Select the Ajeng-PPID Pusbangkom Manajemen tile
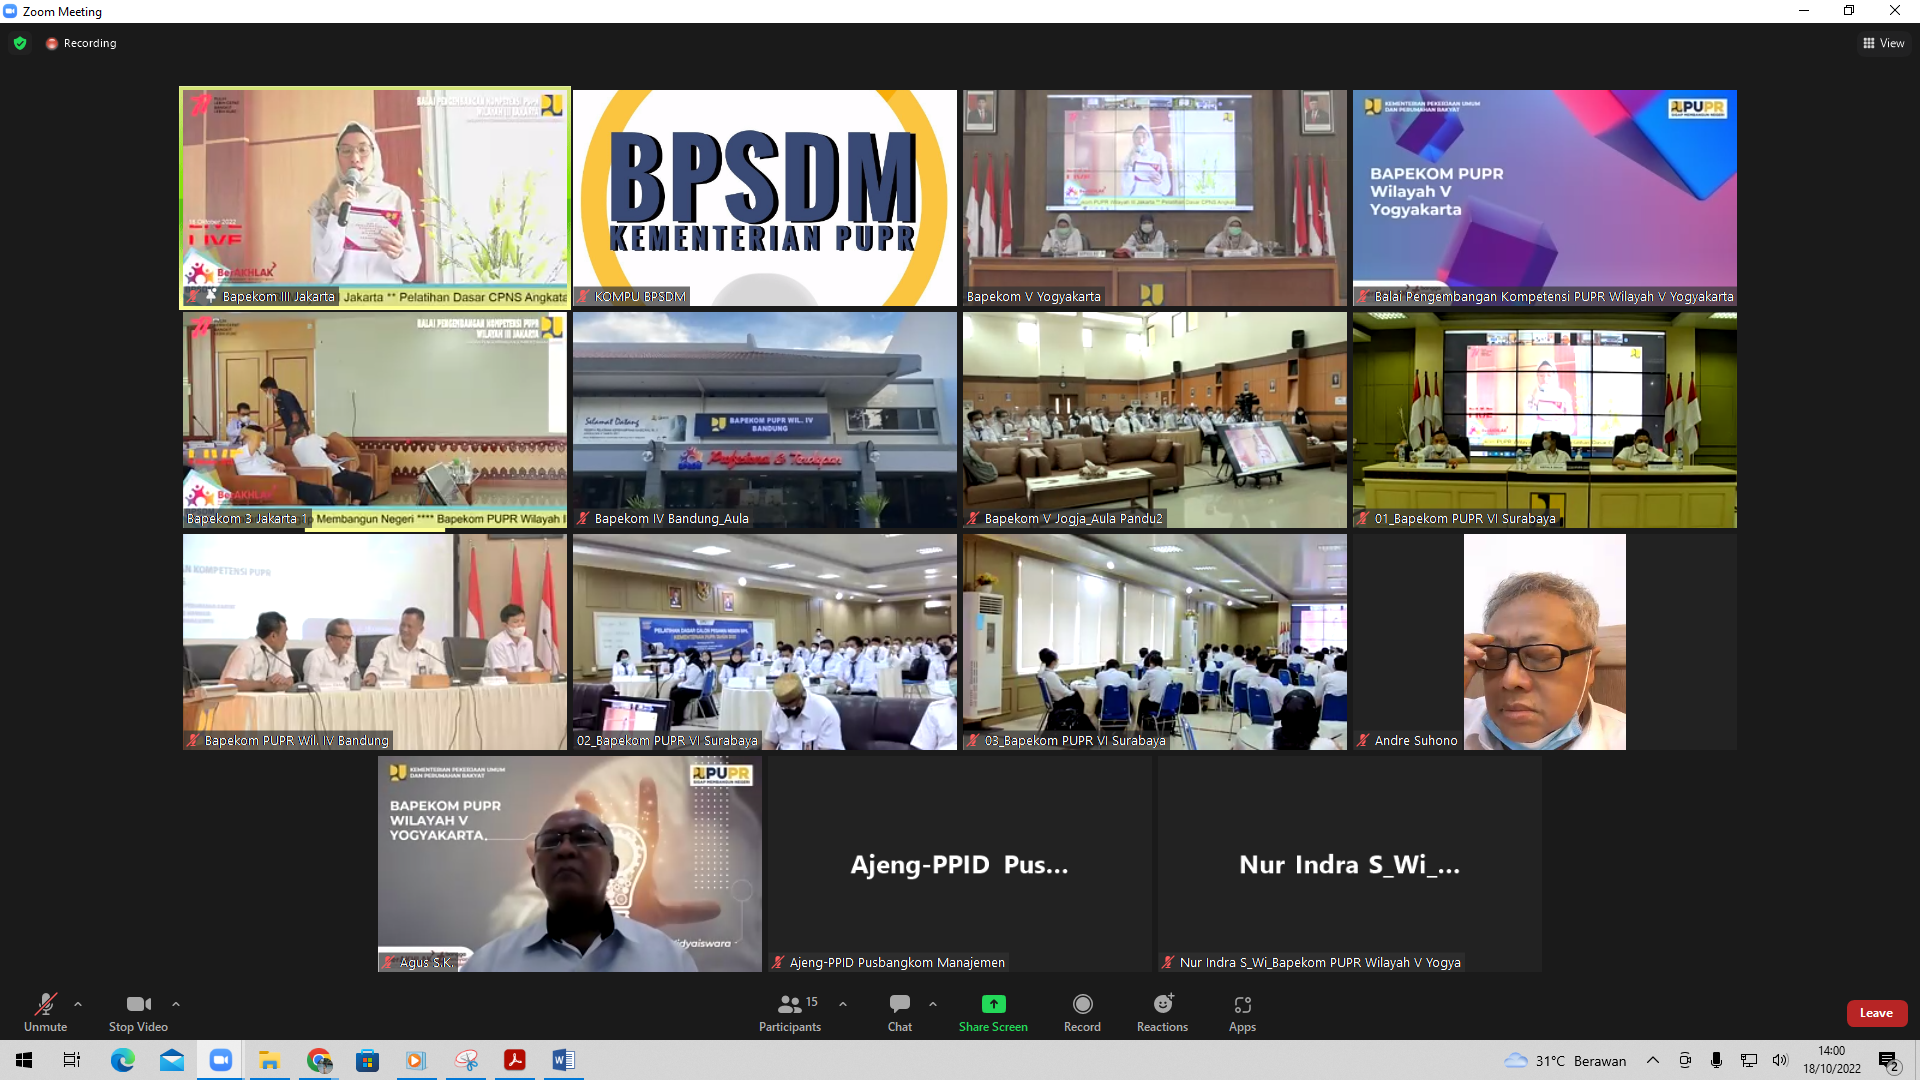The height and width of the screenshot is (1080, 1920). [960, 864]
